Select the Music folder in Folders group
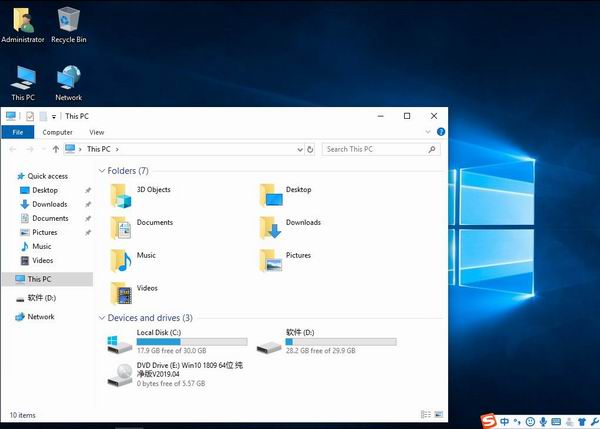The image size is (600, 429). [x=133, y=261]
